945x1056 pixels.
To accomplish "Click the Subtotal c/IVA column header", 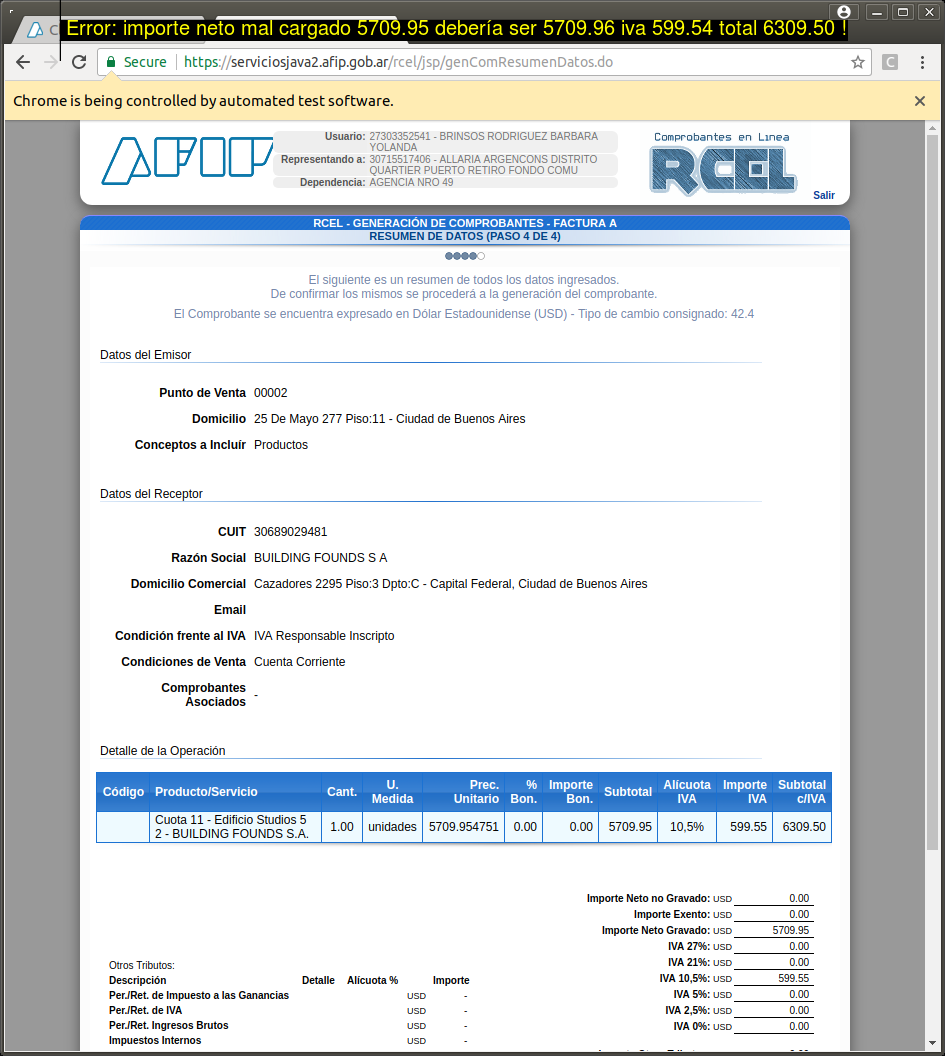I will pos(802,792).
